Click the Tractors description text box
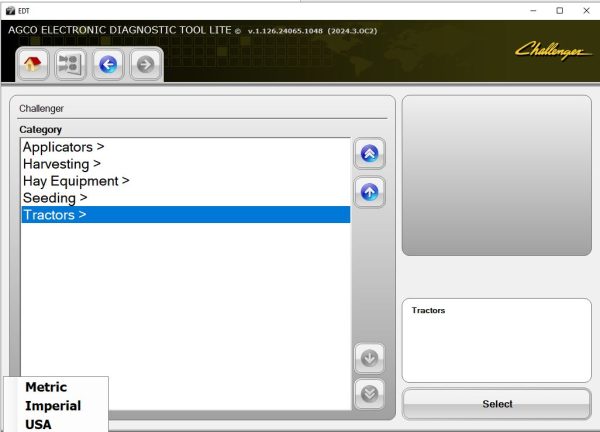The height and width of the screenshot is (432, 600). point(497,340)
